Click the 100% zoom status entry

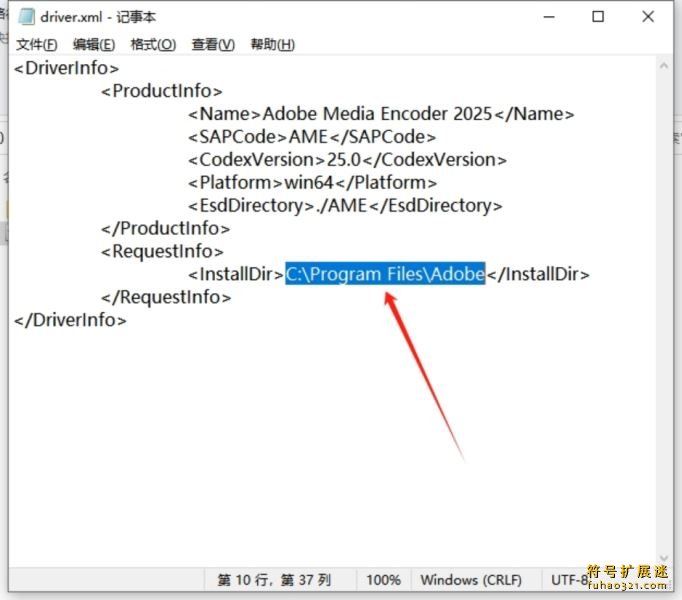click(x=383, y=580)
